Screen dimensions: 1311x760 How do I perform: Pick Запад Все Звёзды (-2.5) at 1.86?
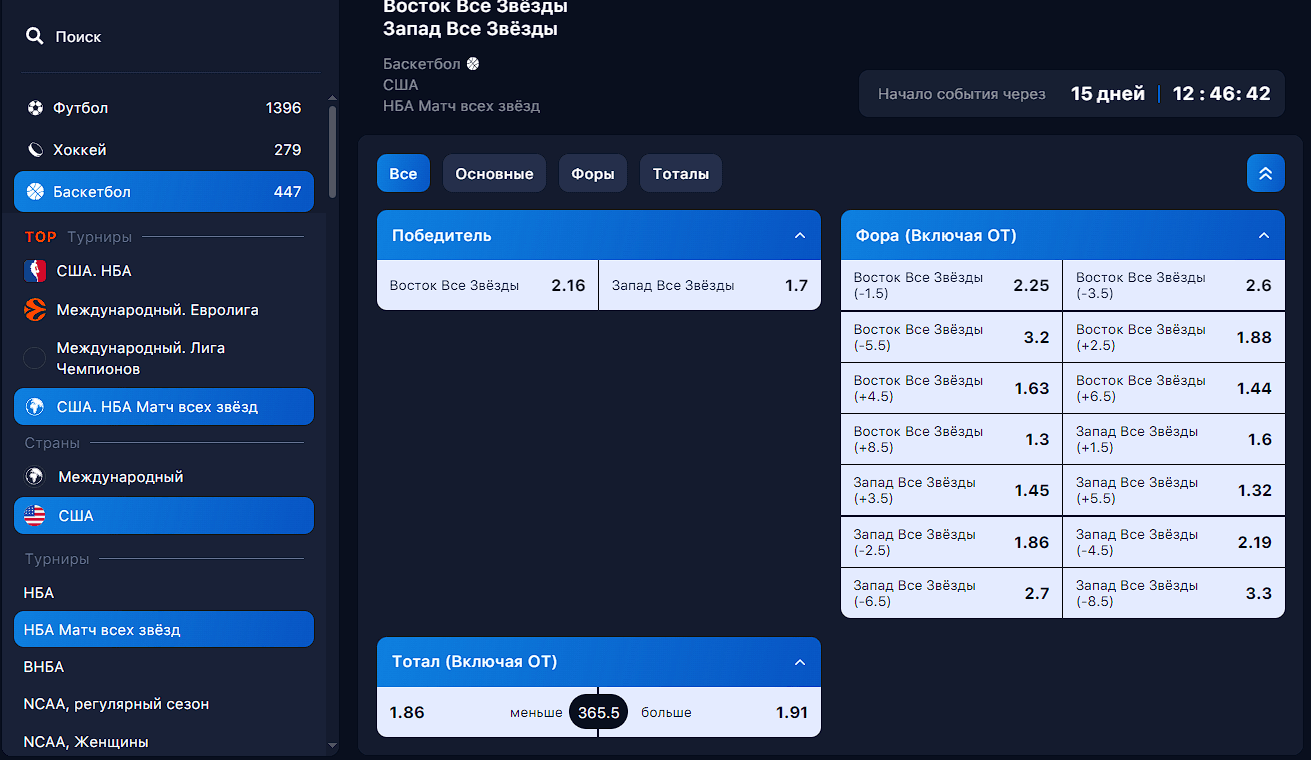951,542
